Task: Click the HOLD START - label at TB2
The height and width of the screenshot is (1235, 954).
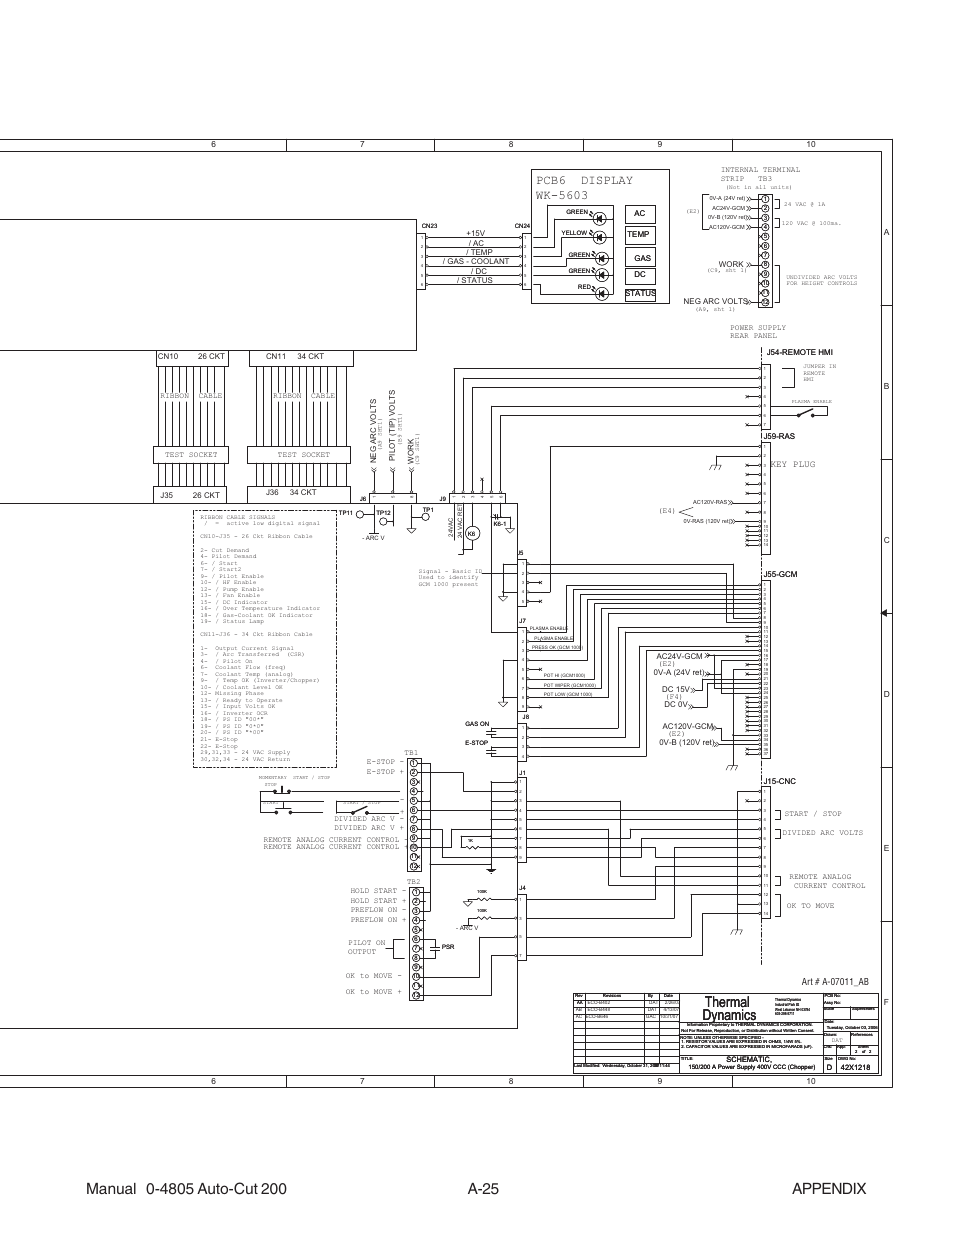Action: click(378, 891)
